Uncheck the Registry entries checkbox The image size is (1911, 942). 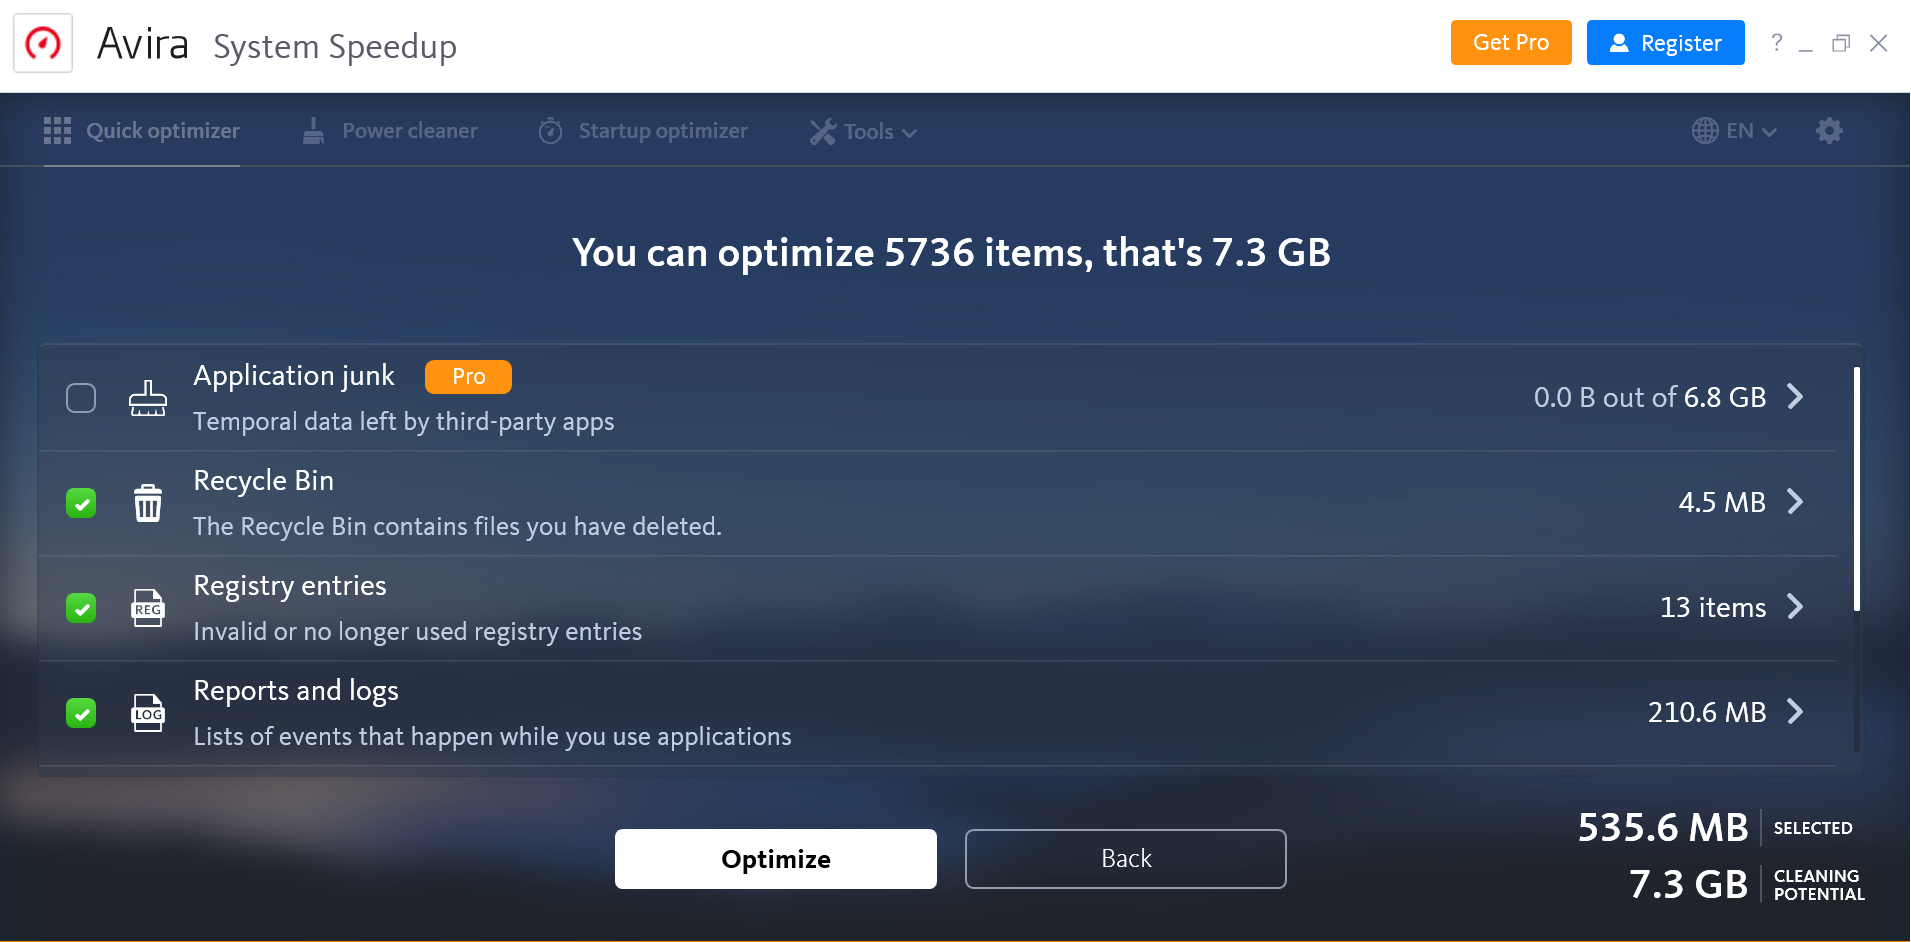[x=81, y=608]
